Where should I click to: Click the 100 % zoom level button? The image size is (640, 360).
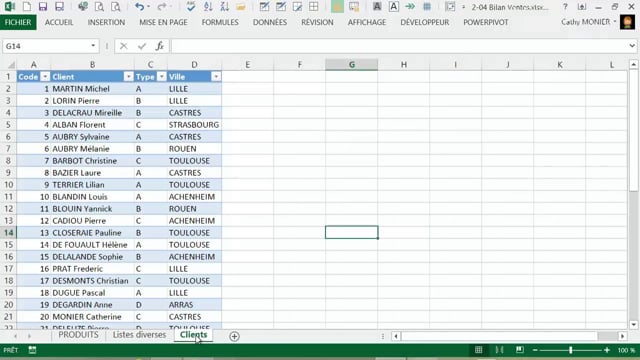[626, 350]
